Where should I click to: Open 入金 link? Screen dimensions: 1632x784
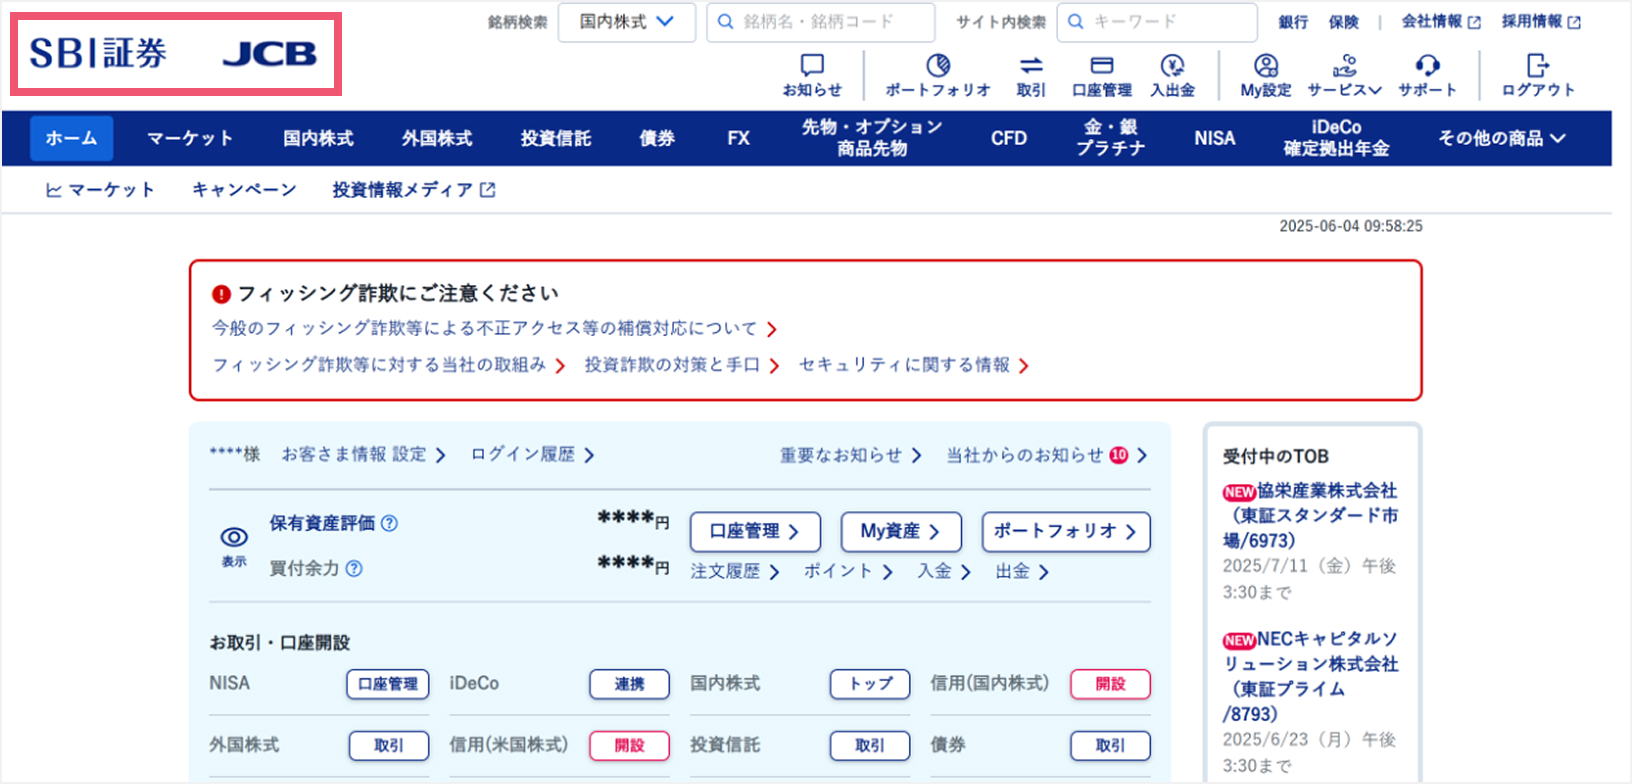(944, 572)
